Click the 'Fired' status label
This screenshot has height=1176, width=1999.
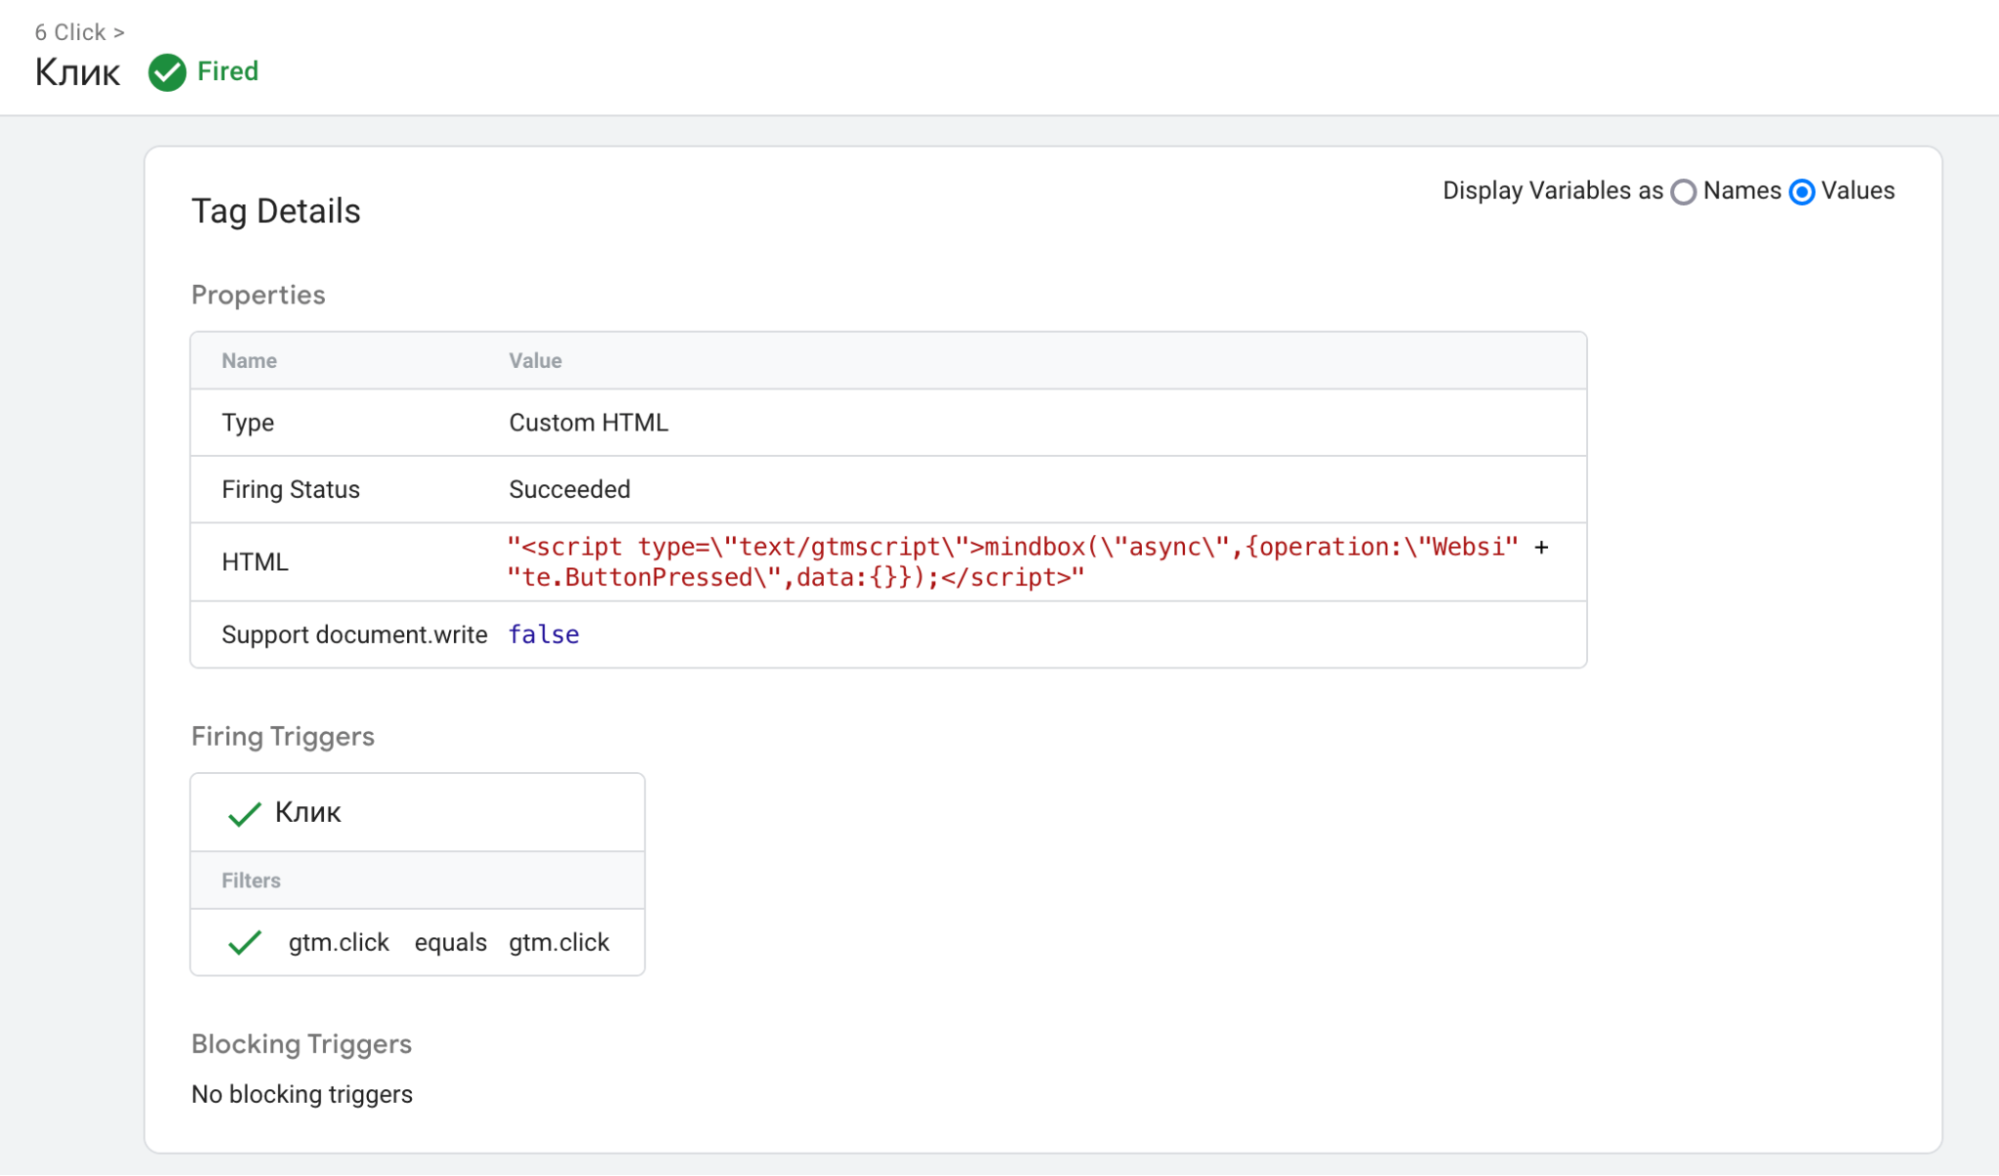point(228,72)
